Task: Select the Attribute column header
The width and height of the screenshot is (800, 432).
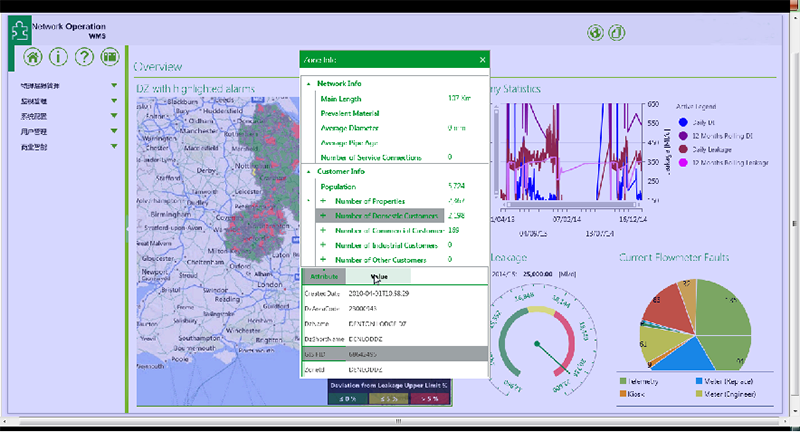Action: click(x=324, y=275)
